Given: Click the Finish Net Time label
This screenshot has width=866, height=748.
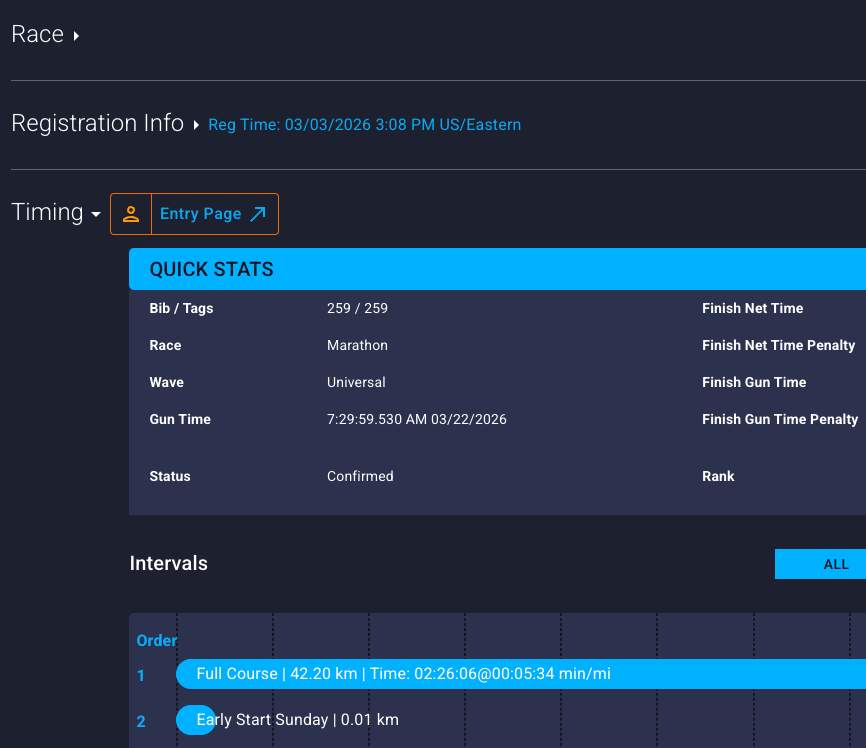Looking at the screenshot, I should 752,308.
